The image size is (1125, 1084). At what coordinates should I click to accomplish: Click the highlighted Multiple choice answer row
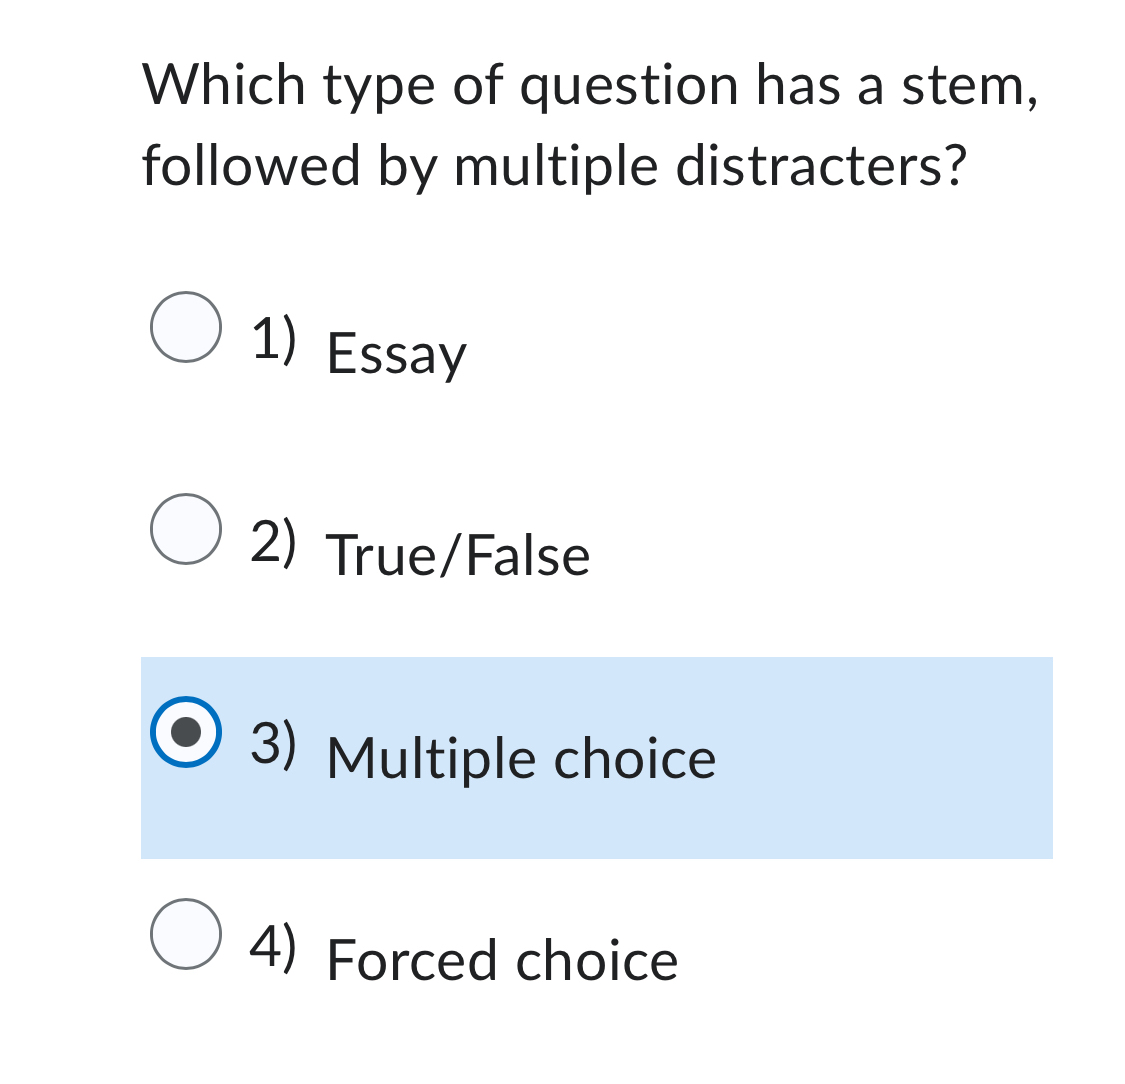[597, 757]
